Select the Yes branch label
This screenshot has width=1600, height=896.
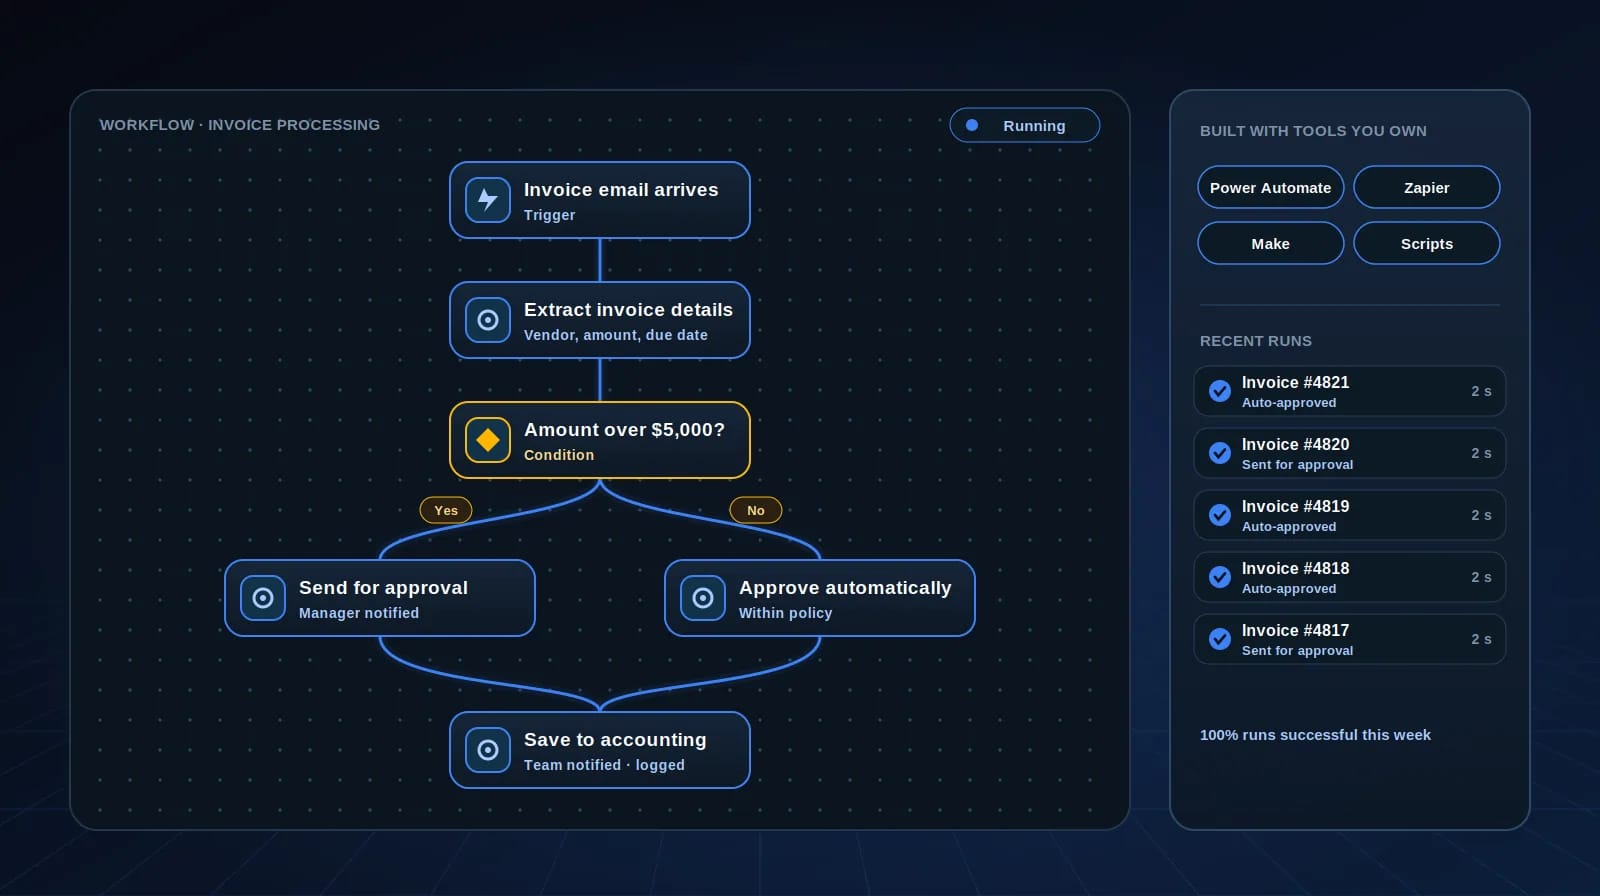[x=446, y=510]
